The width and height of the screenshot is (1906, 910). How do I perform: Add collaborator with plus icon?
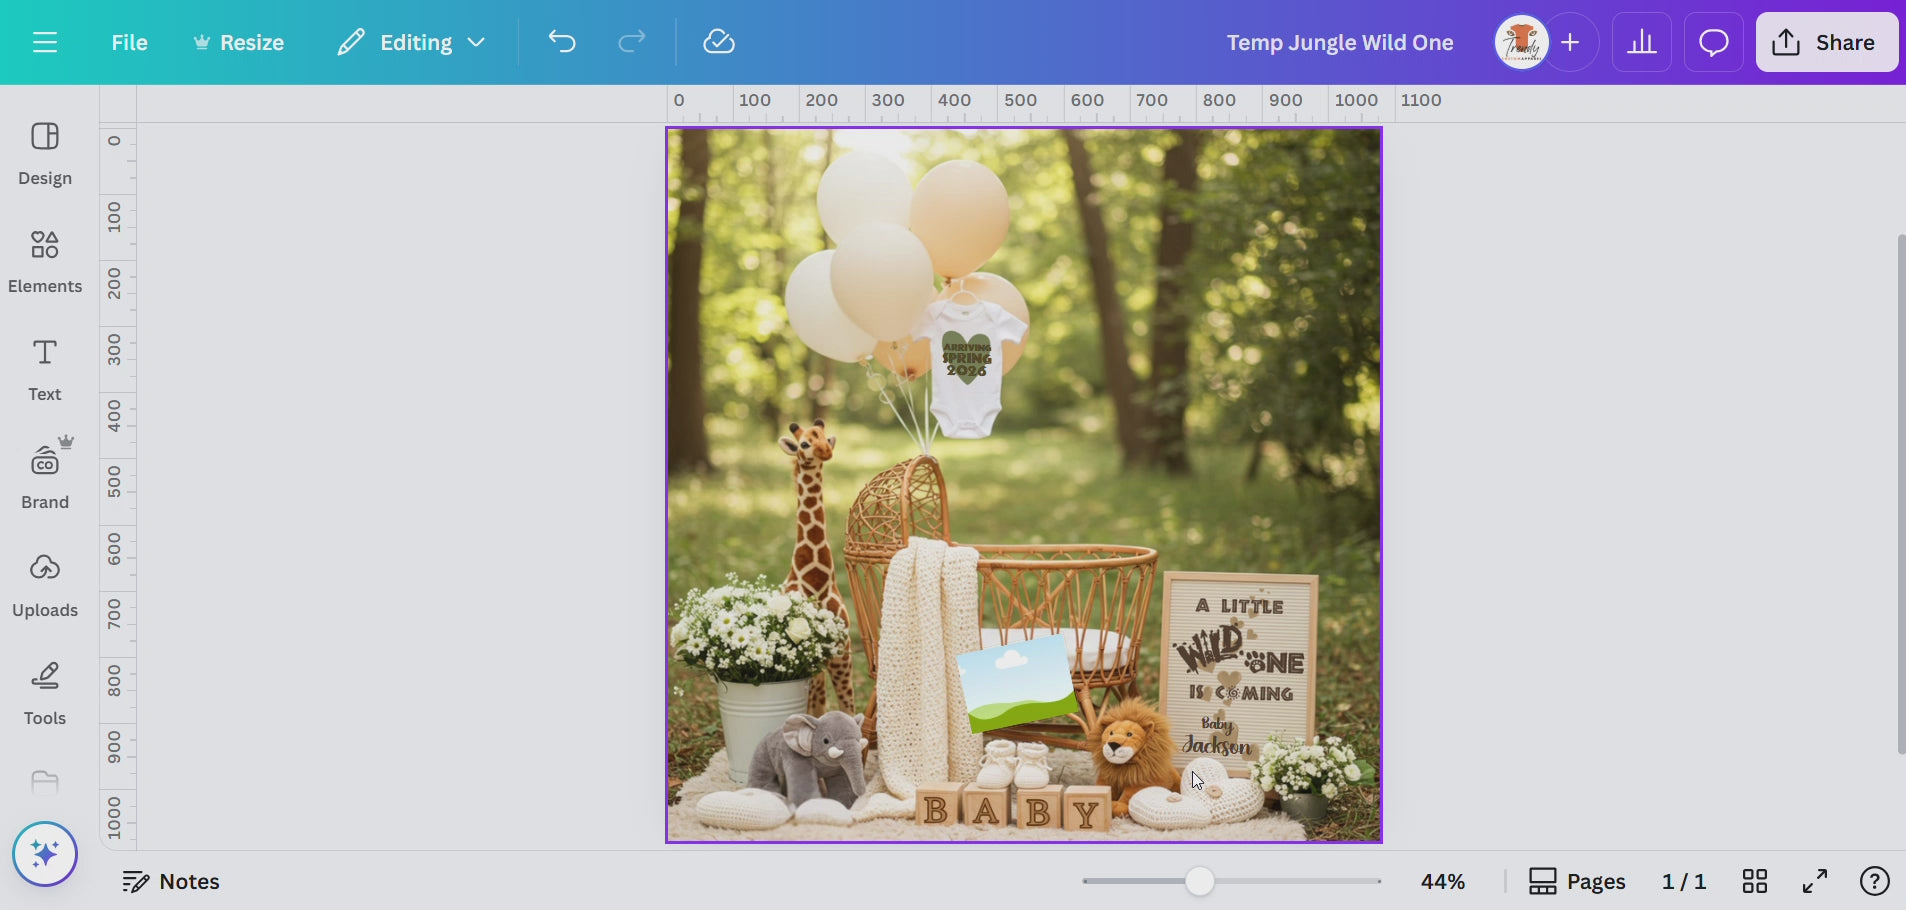coord(1571,42)
